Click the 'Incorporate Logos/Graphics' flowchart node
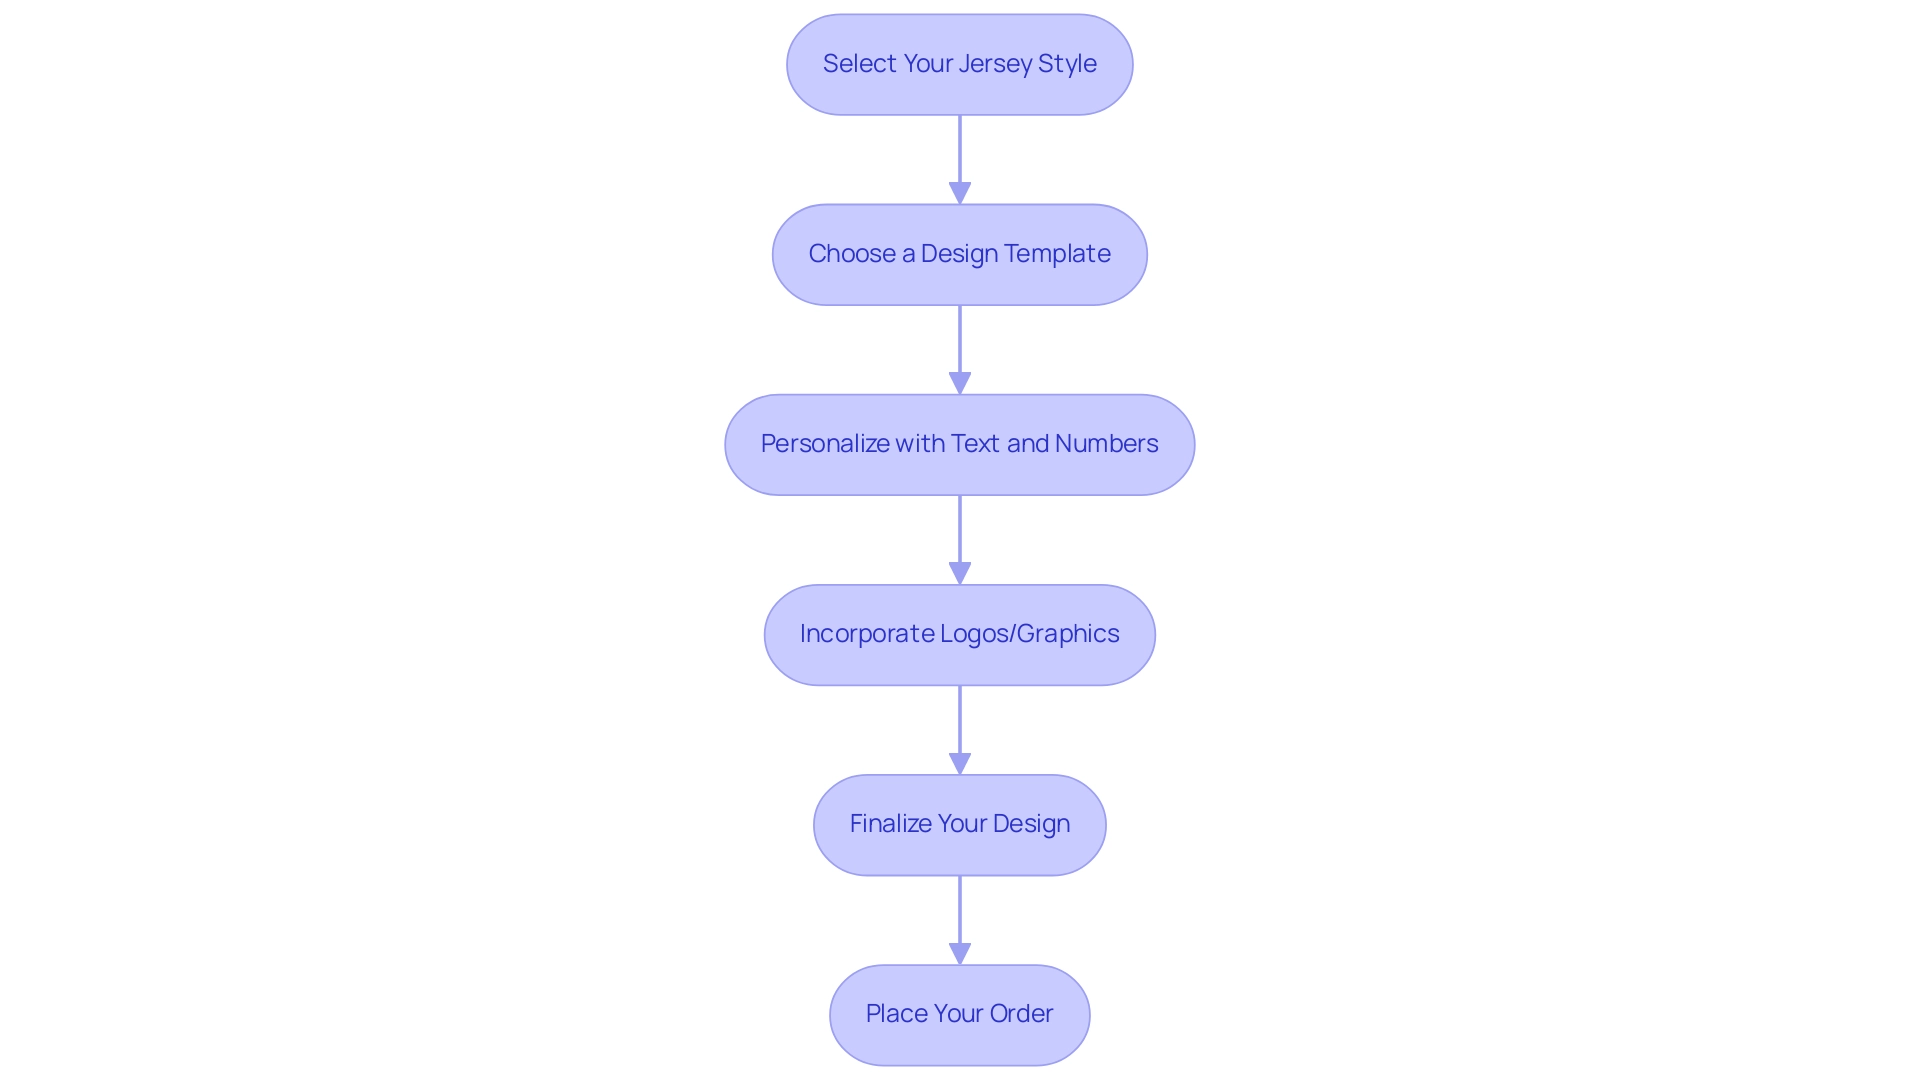The height and width of the screenshot is (1083, 1920). point(960,634)
